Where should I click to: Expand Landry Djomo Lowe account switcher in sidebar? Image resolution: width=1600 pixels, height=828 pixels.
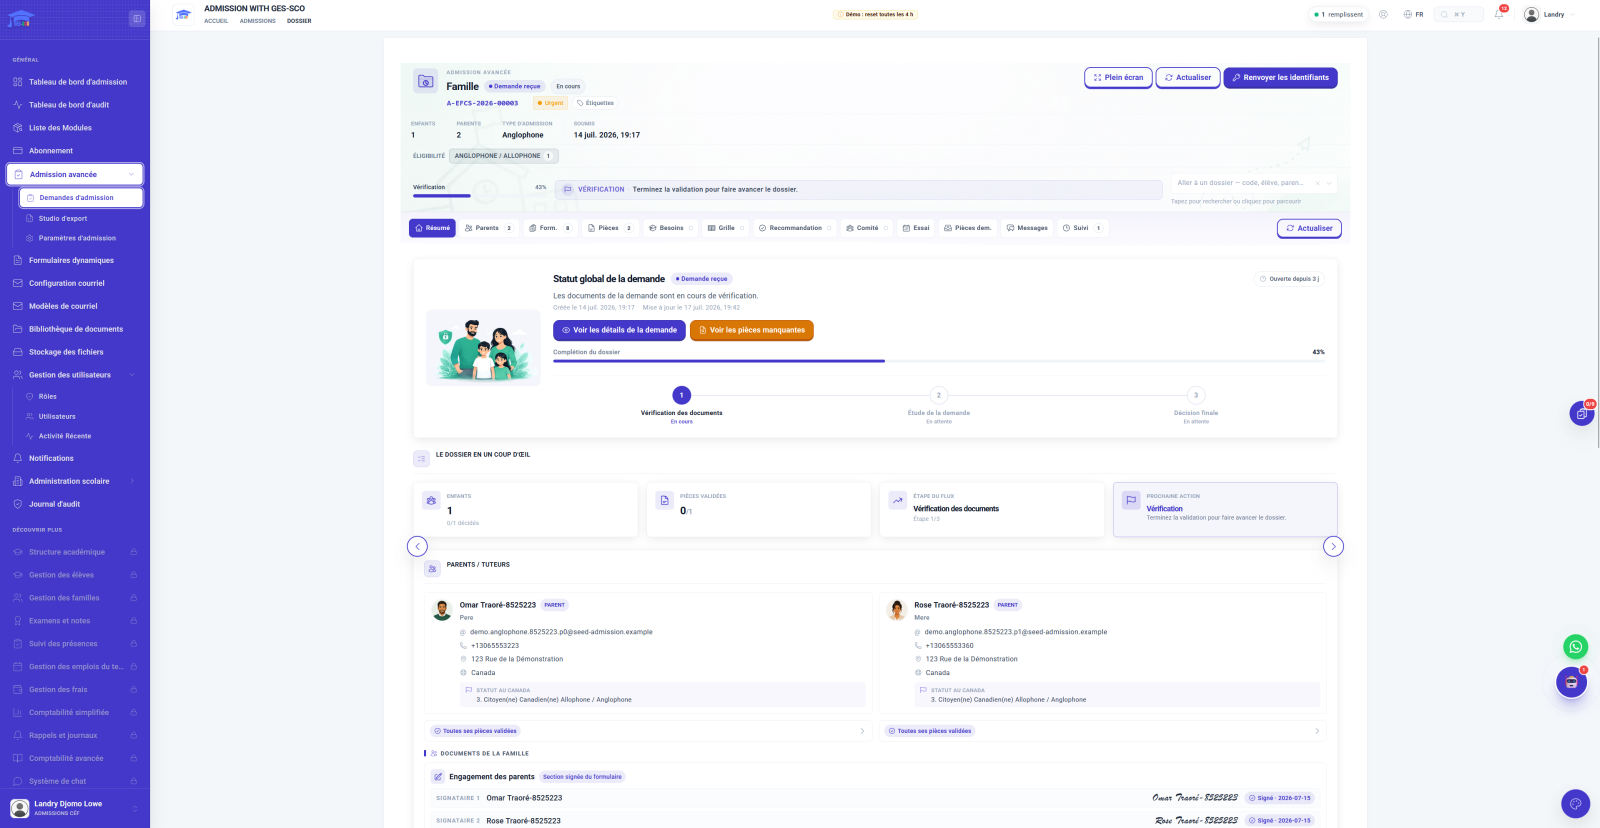click(75, 807)
